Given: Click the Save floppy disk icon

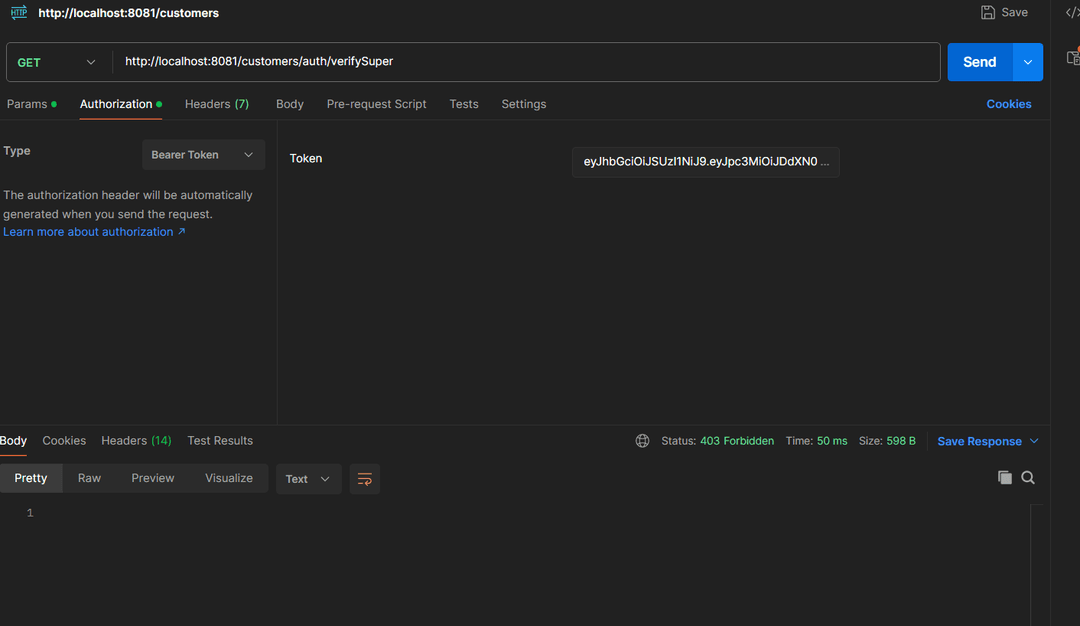Looking at the screenshot, I should pyautogui.click(x=988, y=13).
